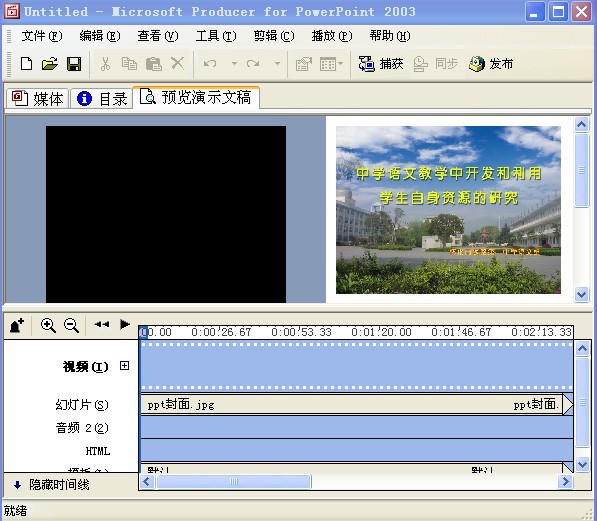Redo the last undone action

pos(253,64)
